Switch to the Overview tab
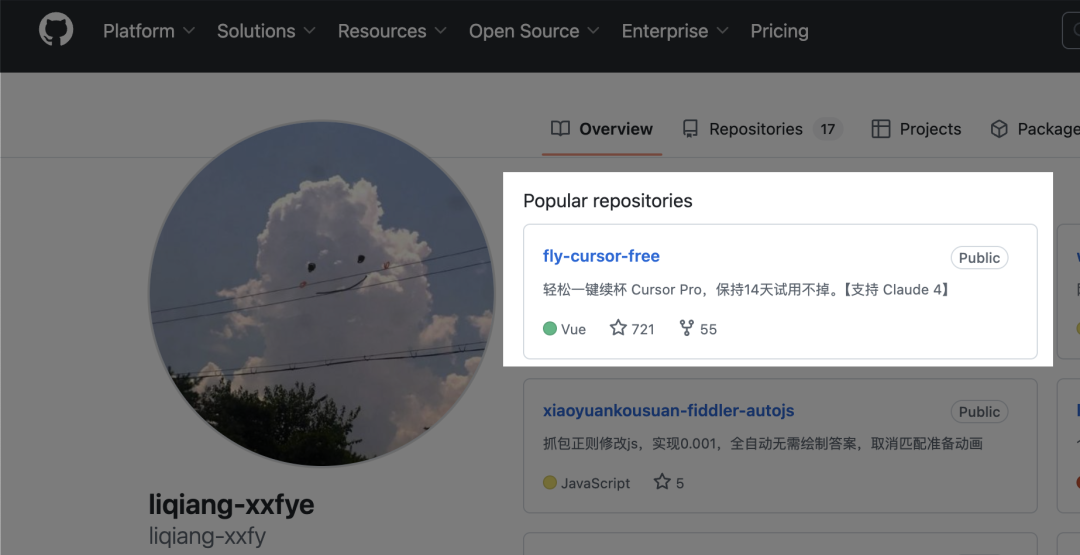This screenshot has width=1080, height=555. click(x=615, y=129)
